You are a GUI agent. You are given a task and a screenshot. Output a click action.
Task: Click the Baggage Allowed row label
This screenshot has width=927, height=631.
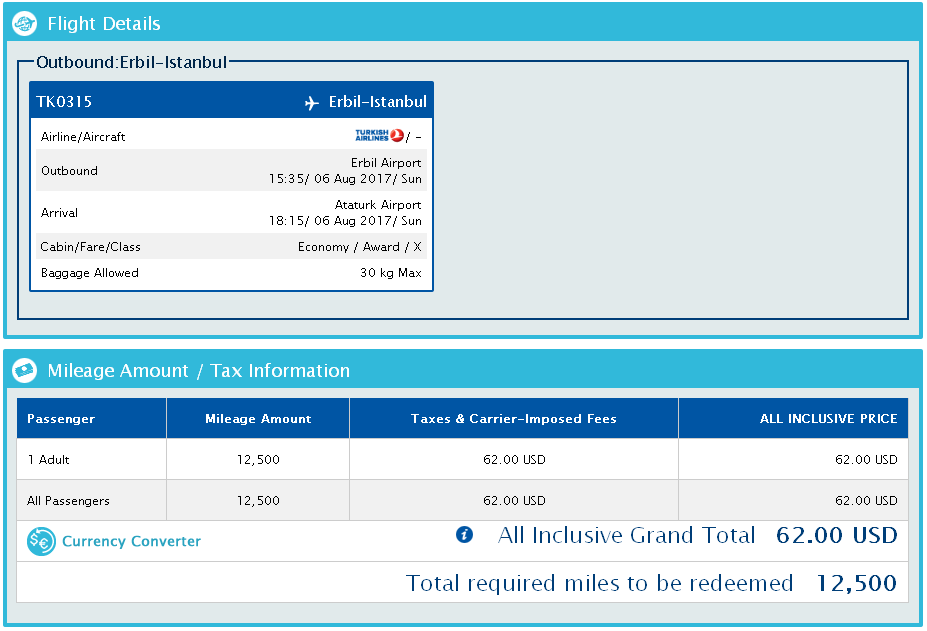(x=90, y=273)
